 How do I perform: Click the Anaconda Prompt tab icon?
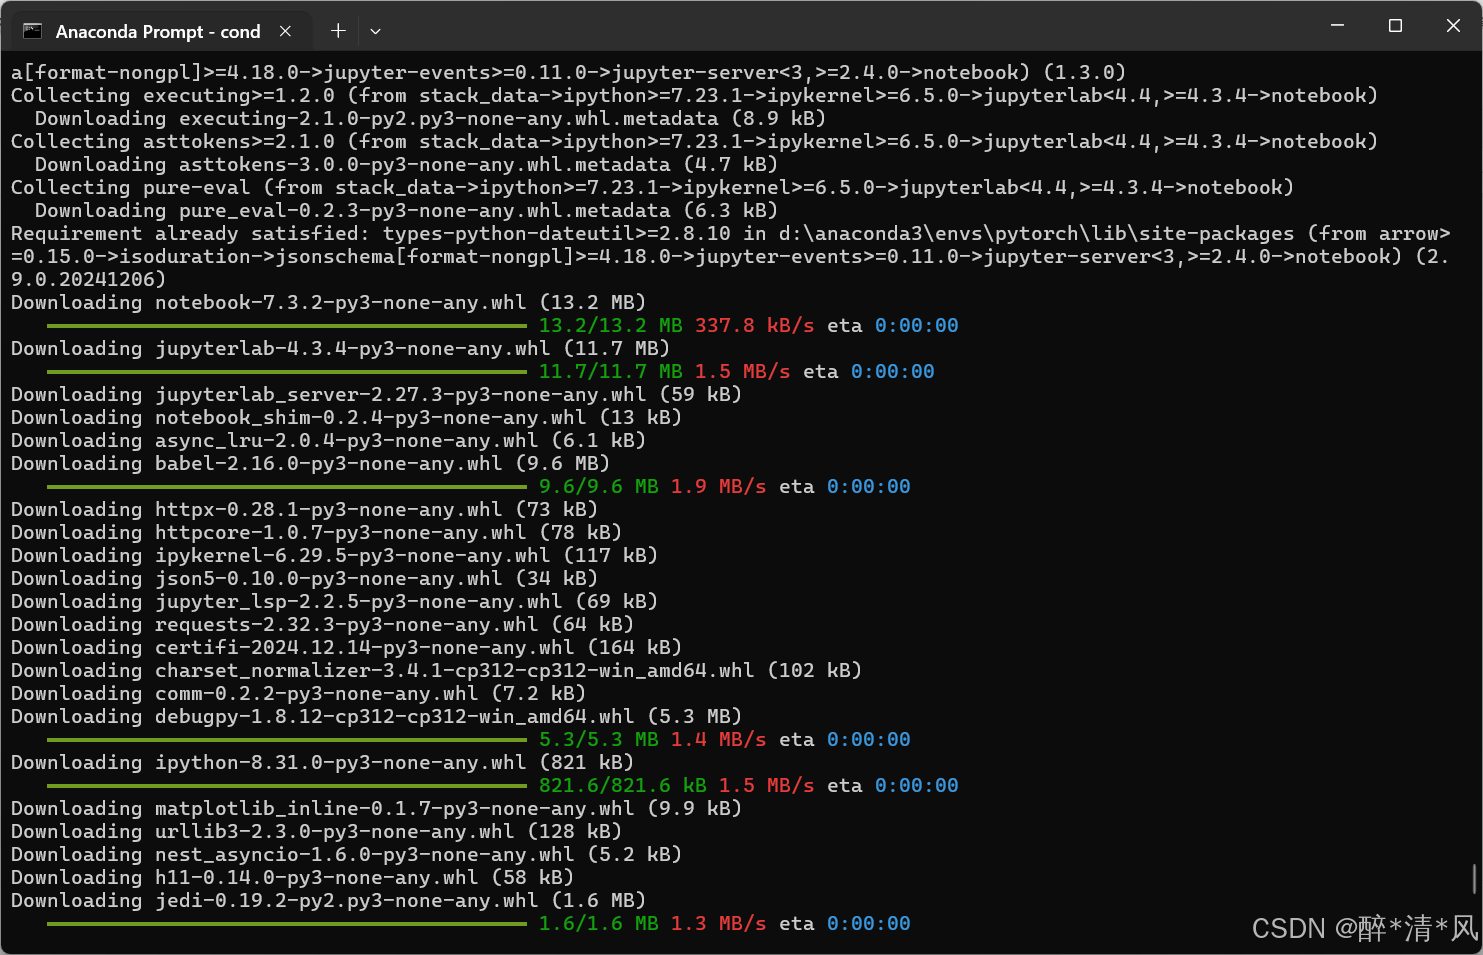click(33, 31)
